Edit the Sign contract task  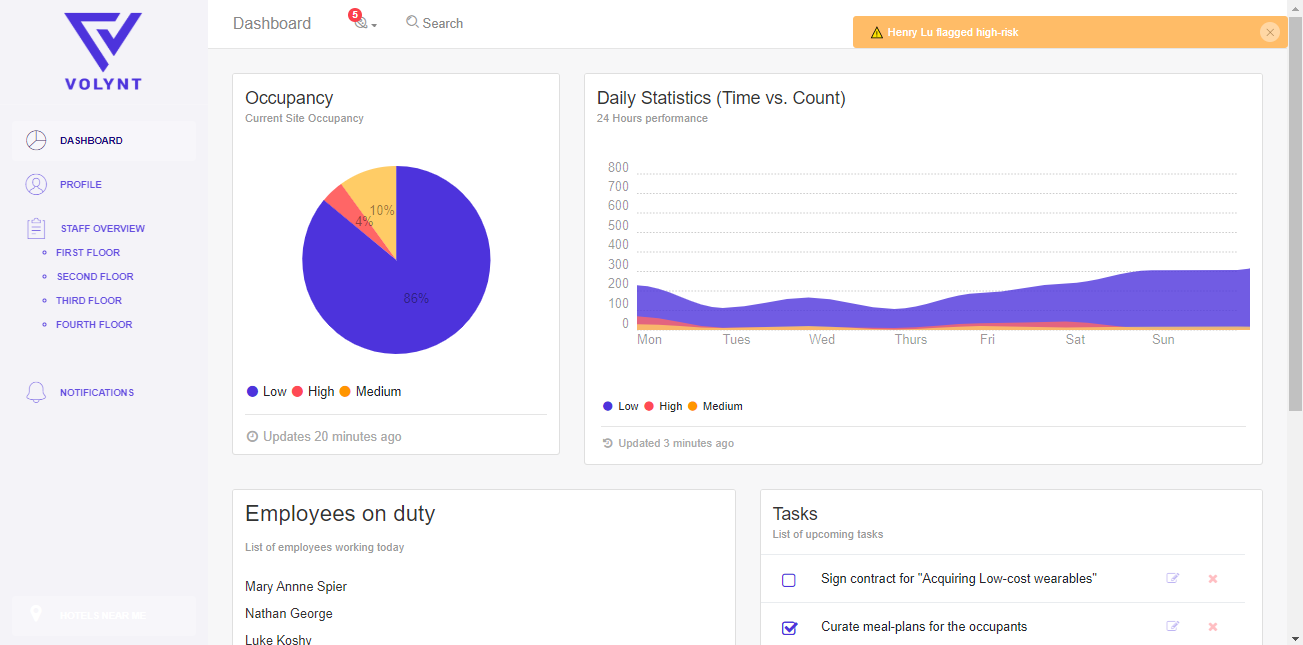(x=1173, y=578)
